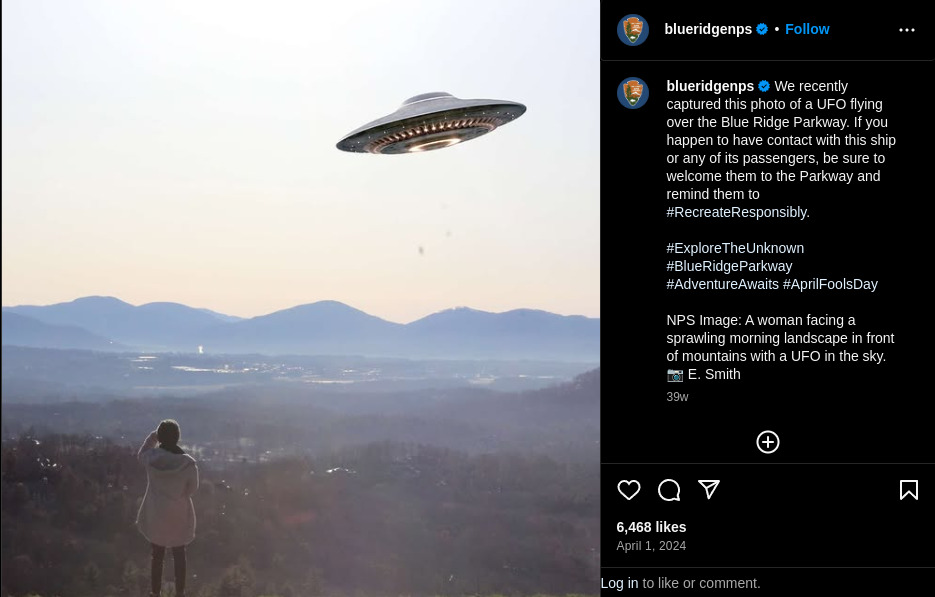Save the post with bookmark icon
This screenshot has width=935, height=597.
point(909,490)
